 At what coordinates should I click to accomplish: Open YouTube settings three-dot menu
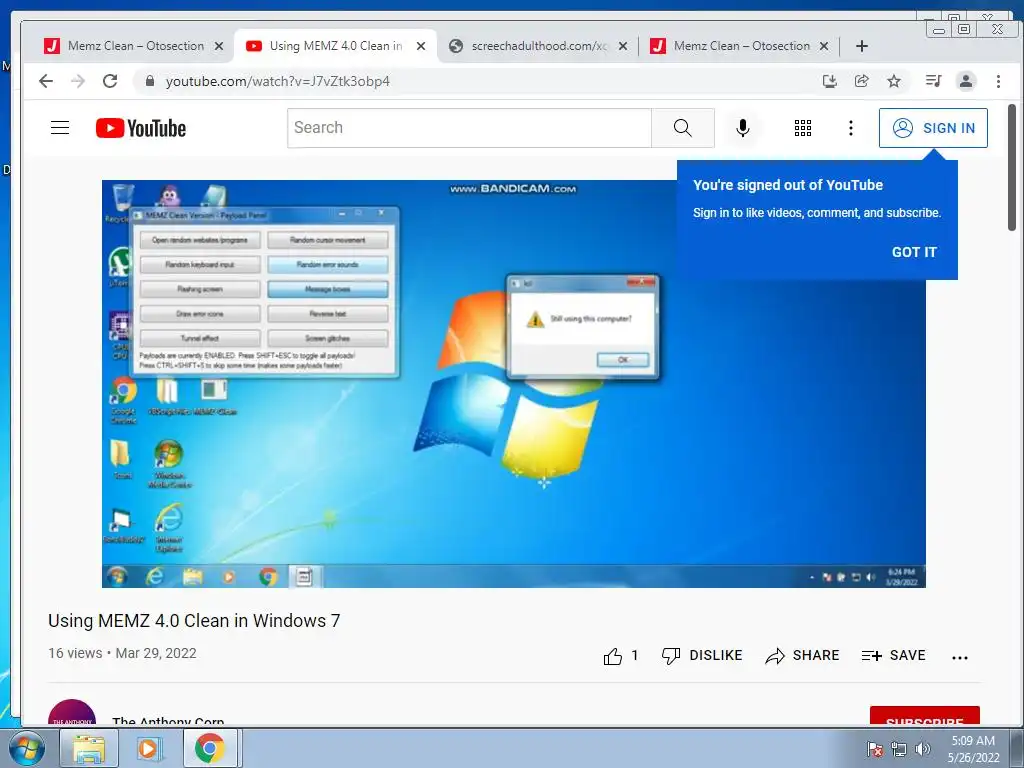850,128
